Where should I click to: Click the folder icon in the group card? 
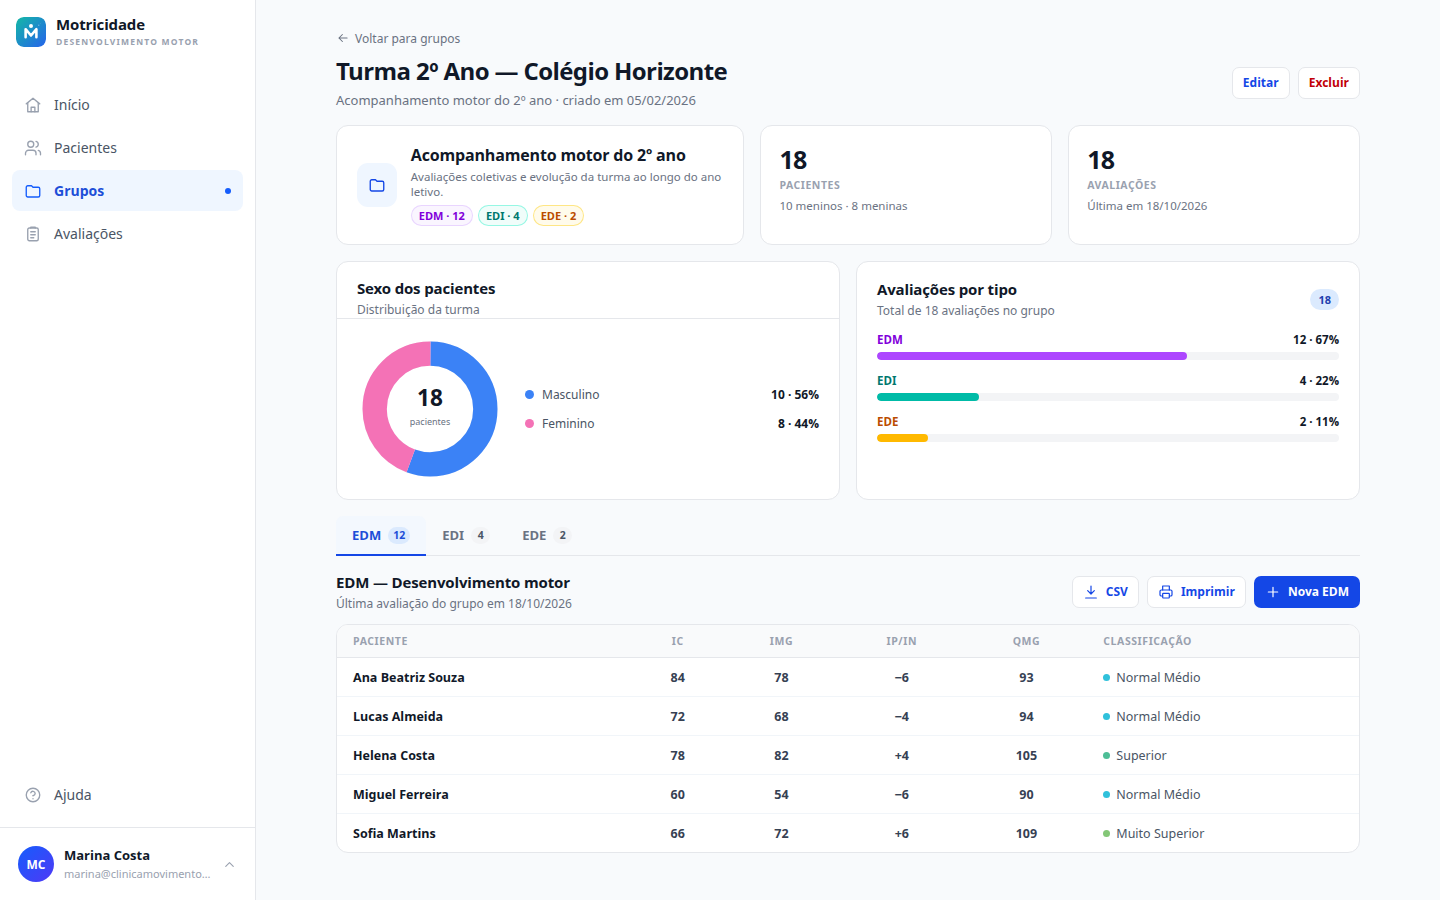(377, 185)
